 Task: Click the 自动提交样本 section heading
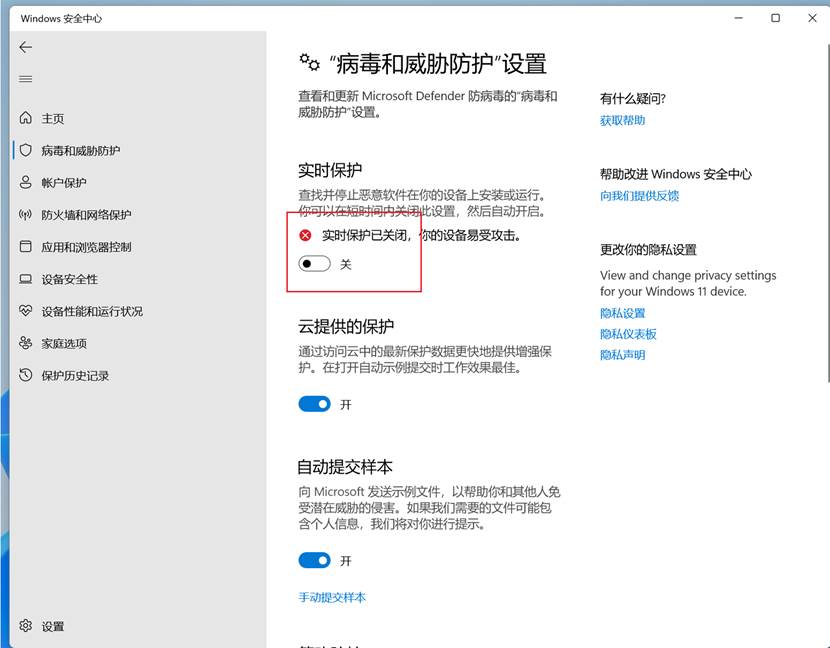point(345,467)
